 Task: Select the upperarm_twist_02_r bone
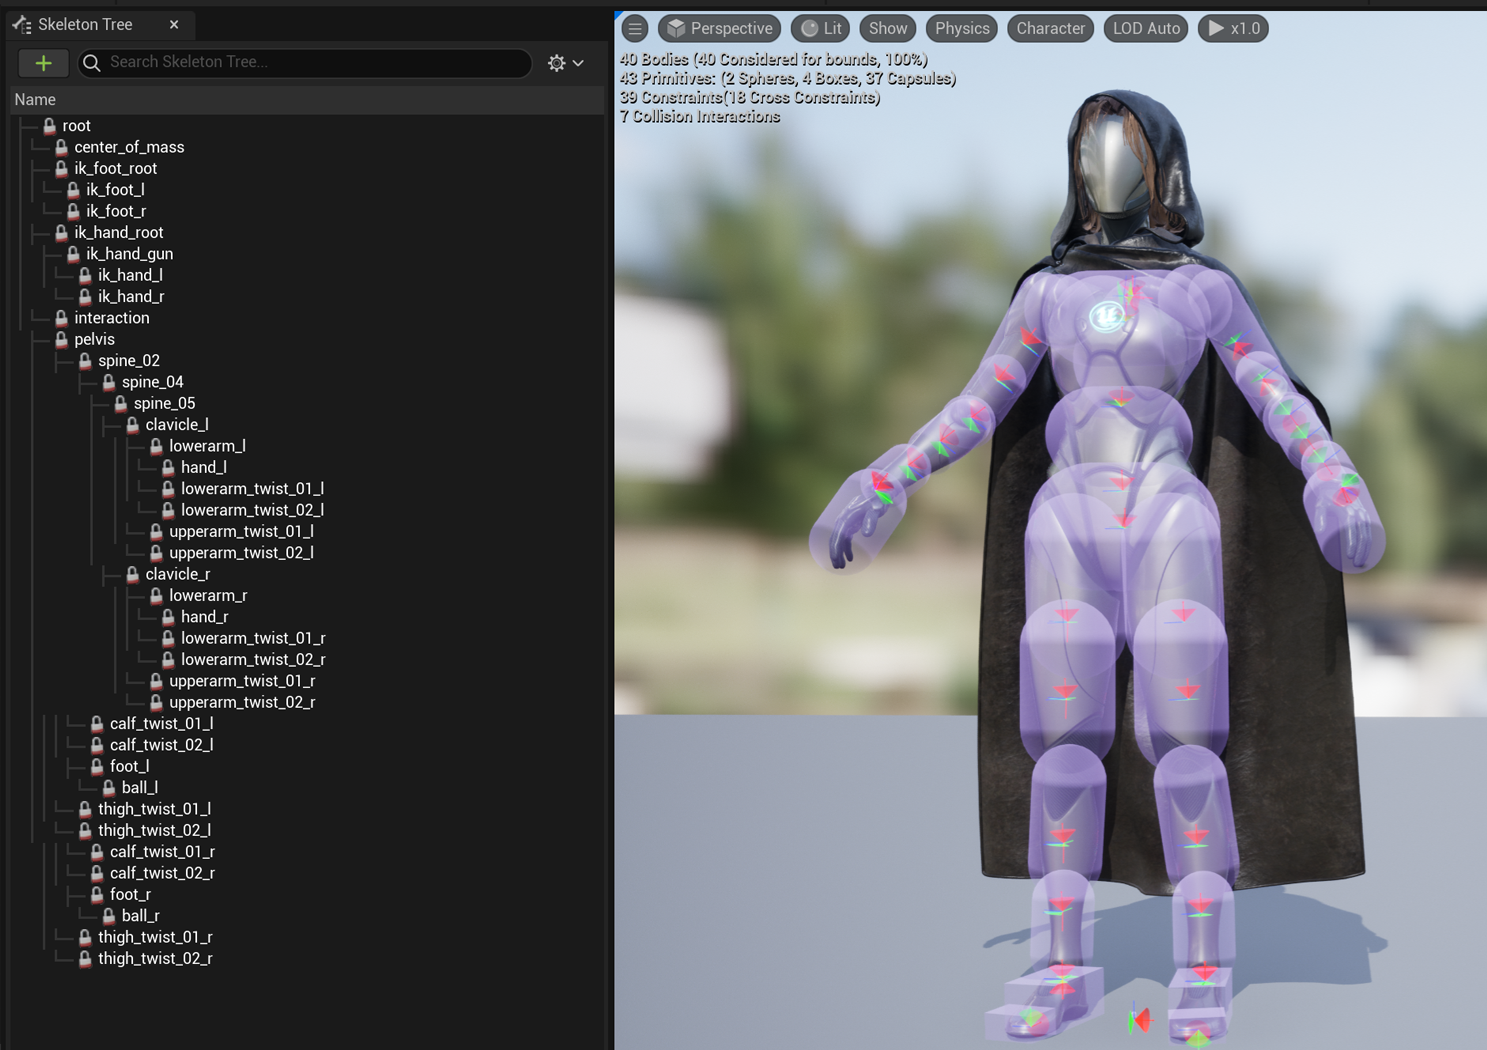242,702
